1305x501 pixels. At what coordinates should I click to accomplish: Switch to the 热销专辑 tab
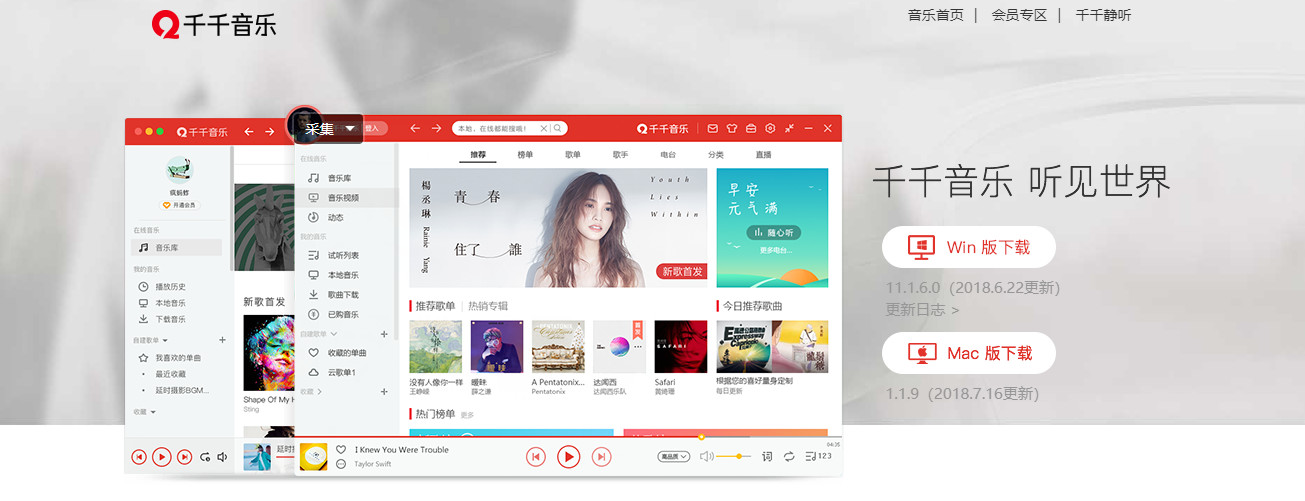click(x=488, y=306)
